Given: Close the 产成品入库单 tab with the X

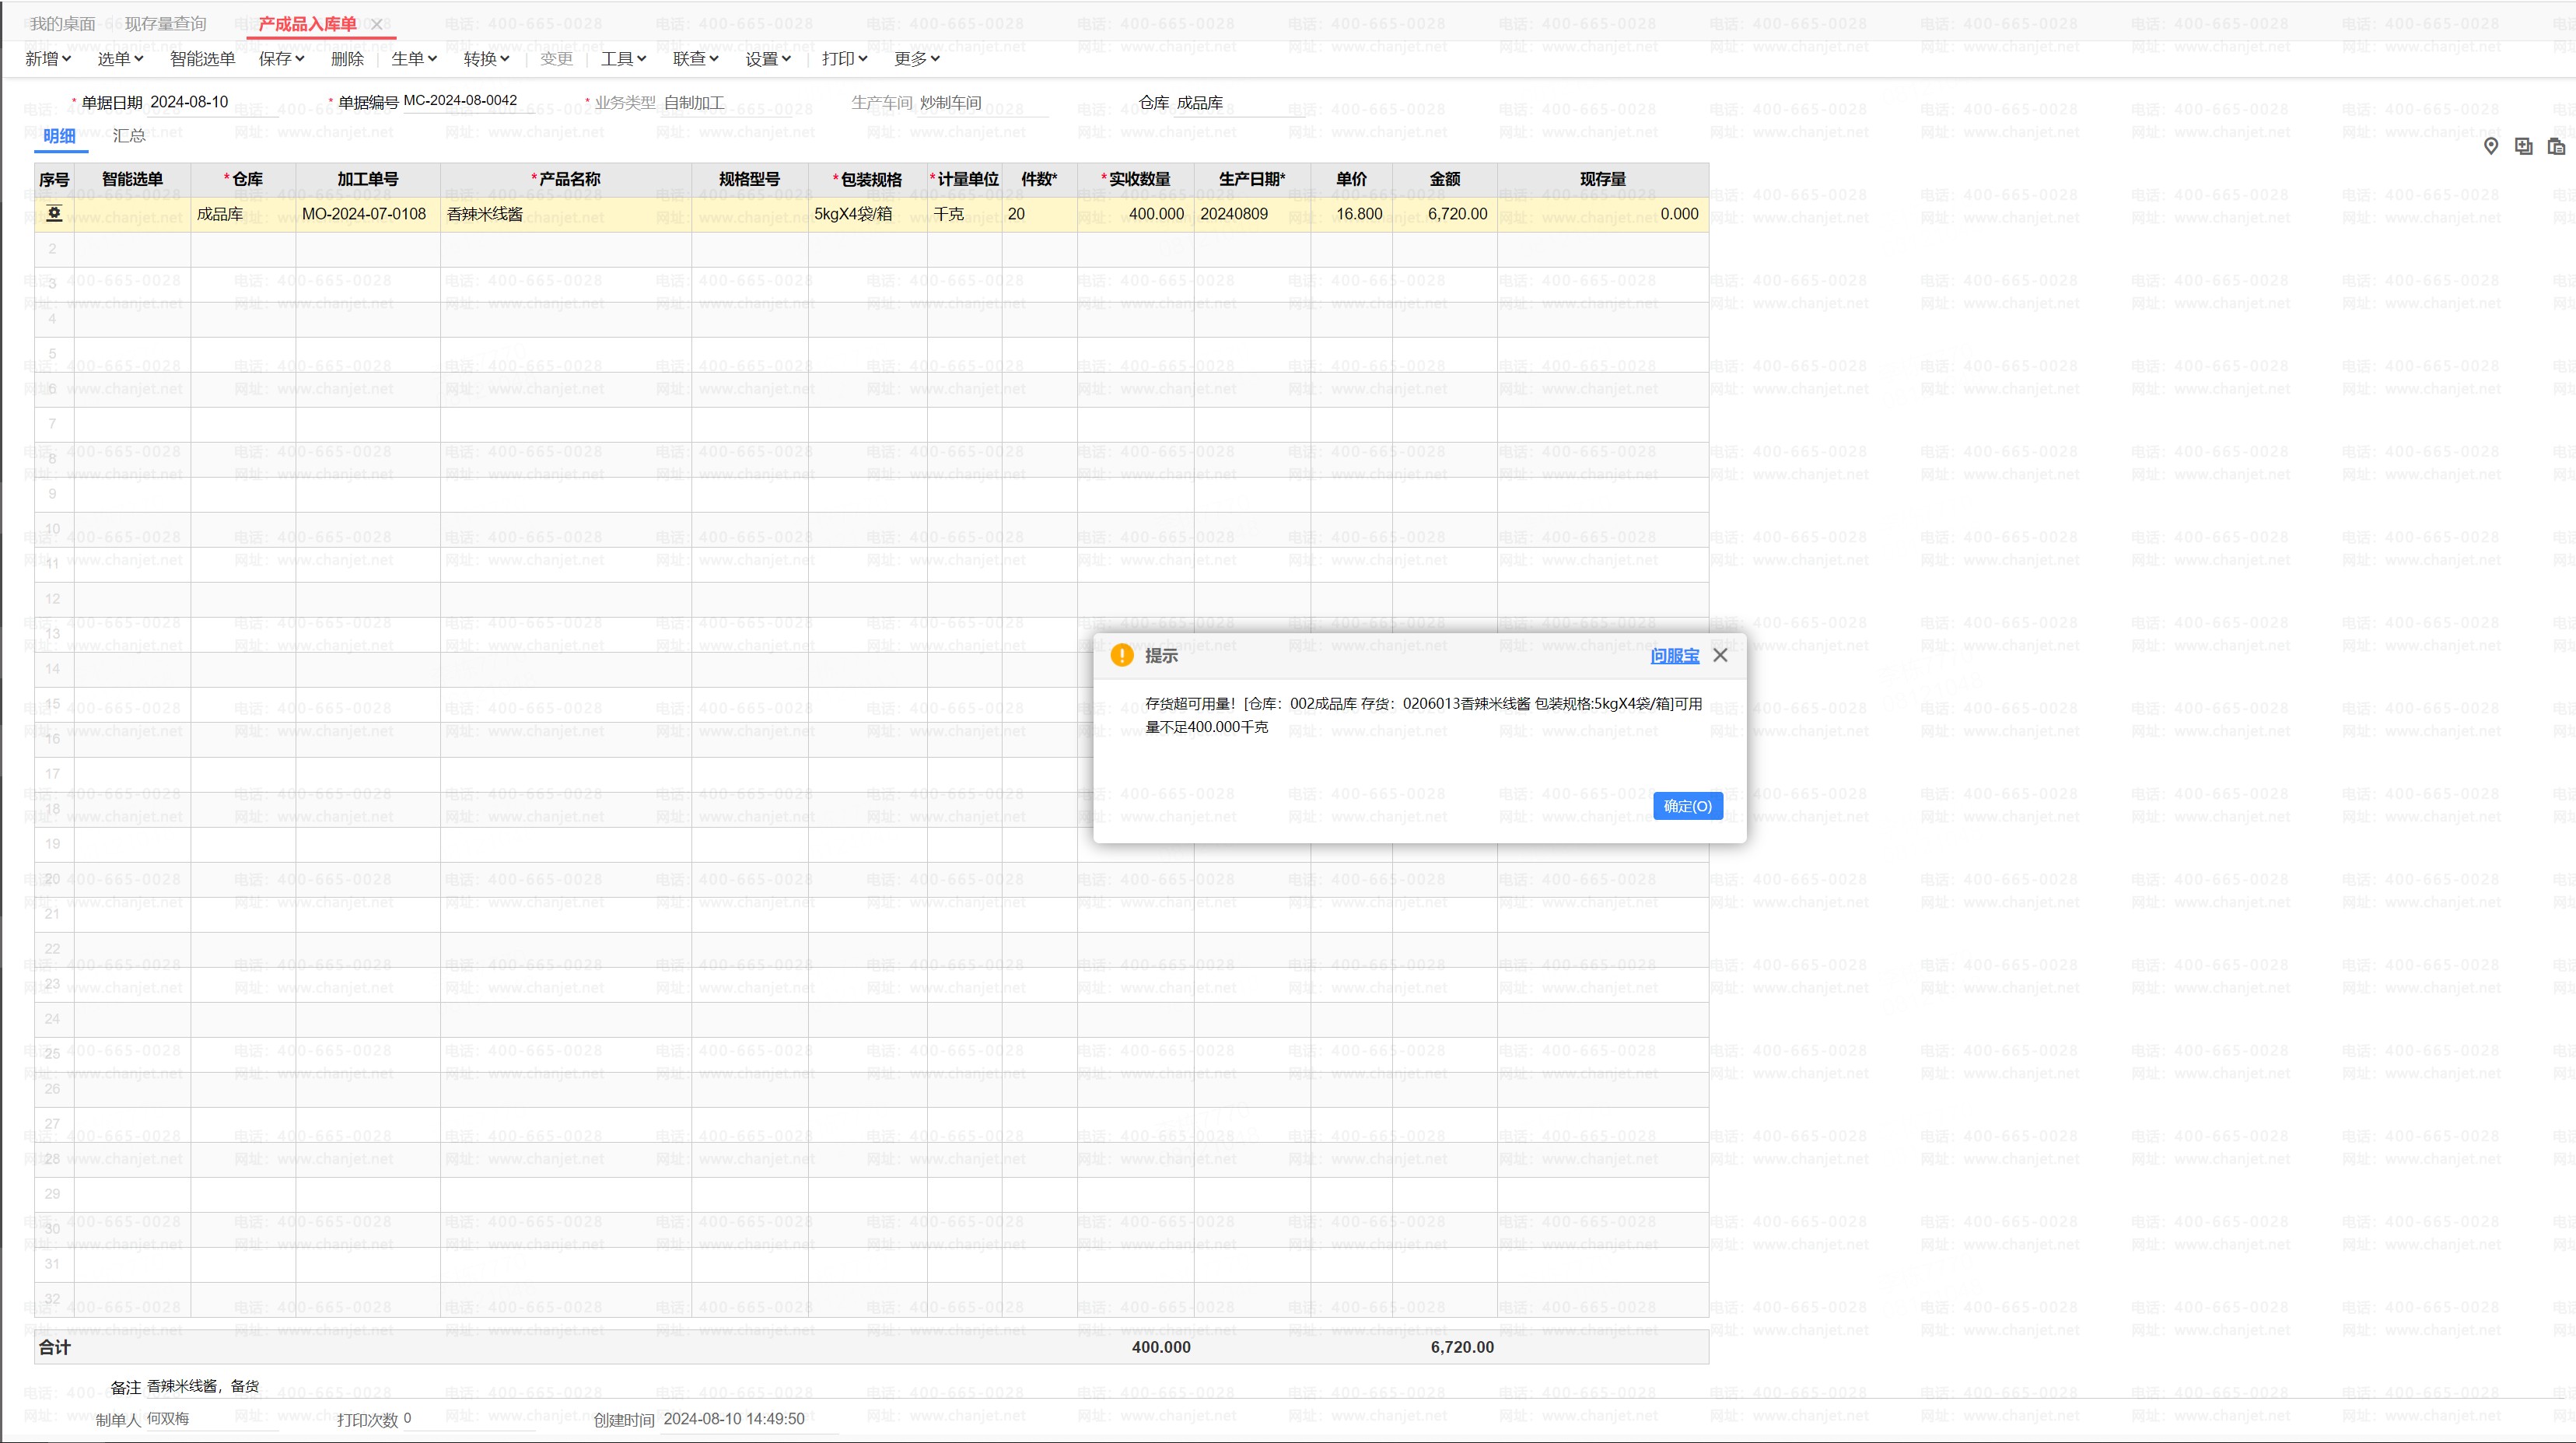Looking at the screenshot, I should (377, 24).
